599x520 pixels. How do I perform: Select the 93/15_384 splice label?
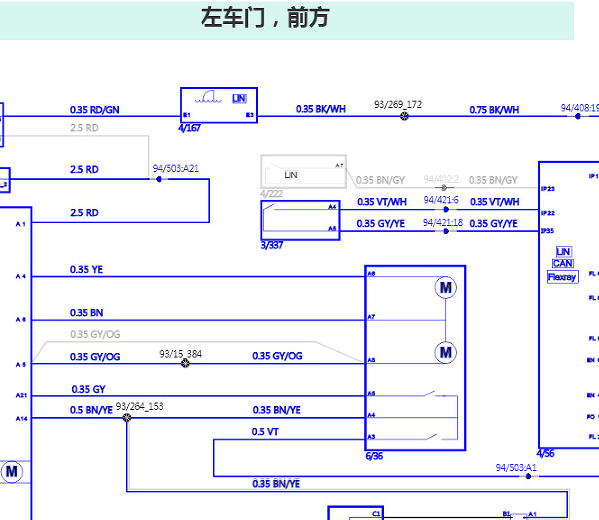[181, 354]
